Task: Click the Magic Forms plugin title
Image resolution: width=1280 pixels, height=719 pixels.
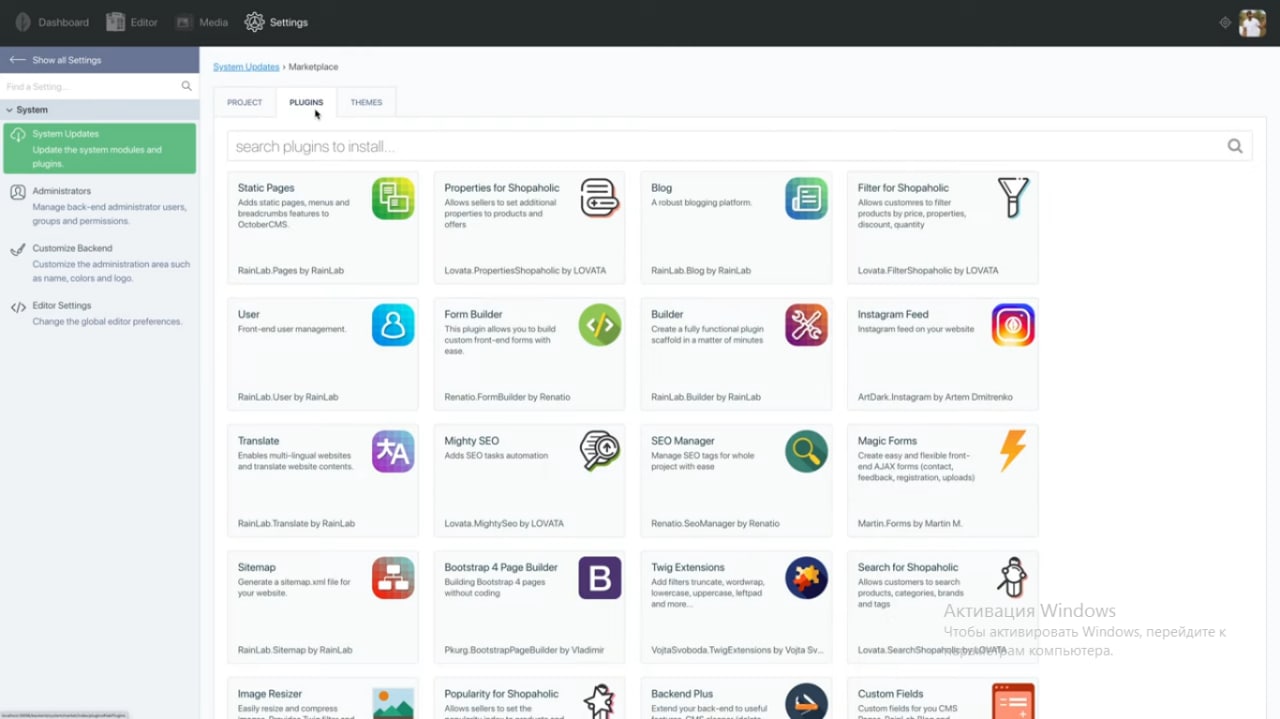Action: tap(887, 441)
